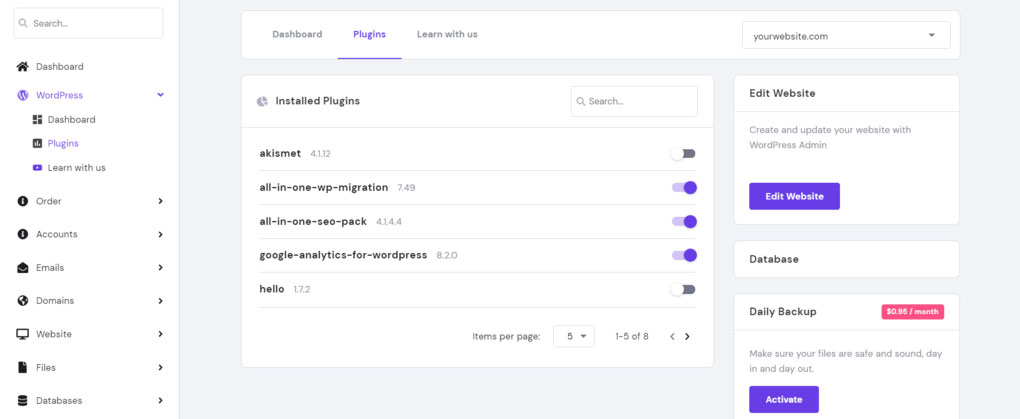
Task: Turn off google-analytics-for-wordpress toggle
Action: coord(684,255)
